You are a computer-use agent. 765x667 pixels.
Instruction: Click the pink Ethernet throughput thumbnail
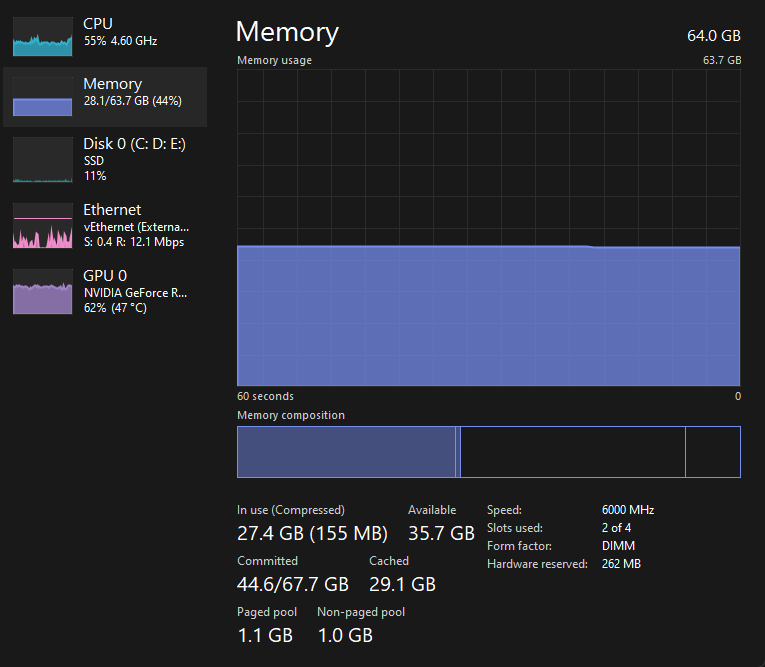(42, 225)
